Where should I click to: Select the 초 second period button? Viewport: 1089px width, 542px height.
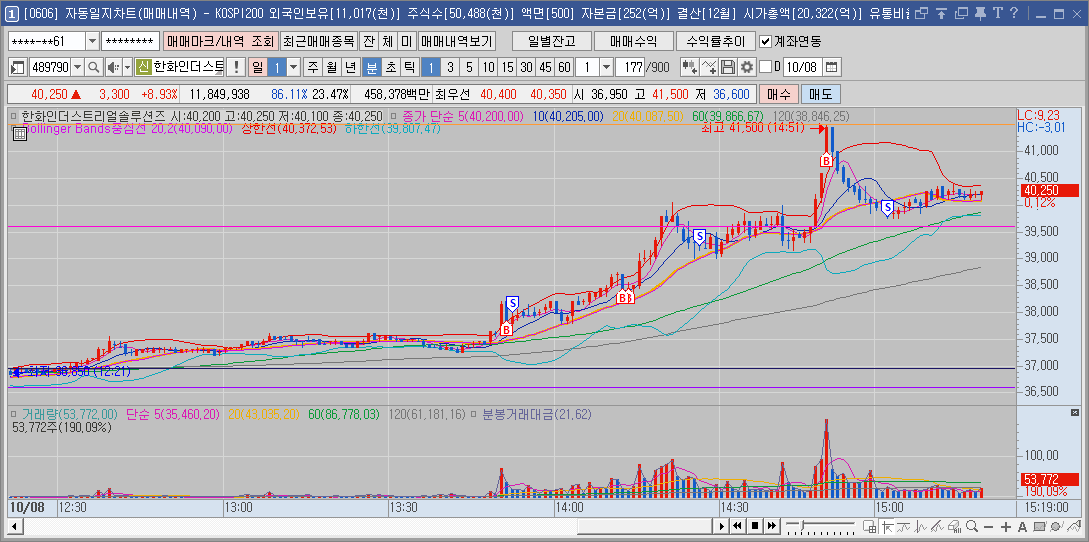coord(390,67)
